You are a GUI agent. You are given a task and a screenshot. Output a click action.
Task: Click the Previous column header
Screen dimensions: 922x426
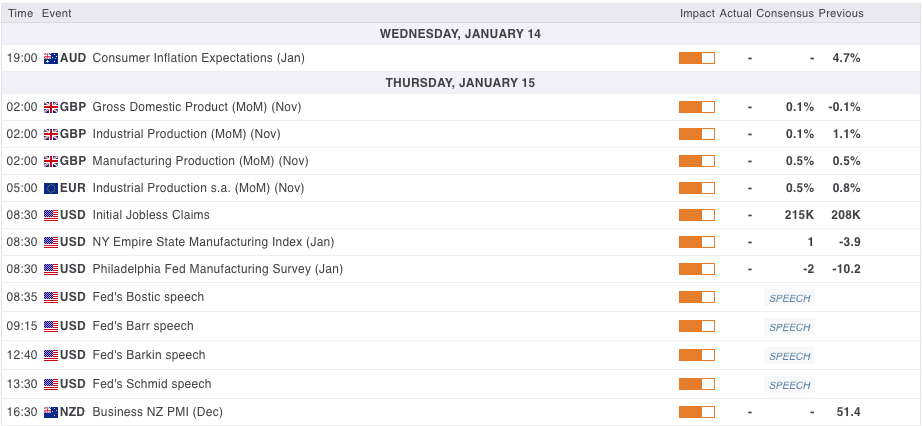(x=841, y=13)
